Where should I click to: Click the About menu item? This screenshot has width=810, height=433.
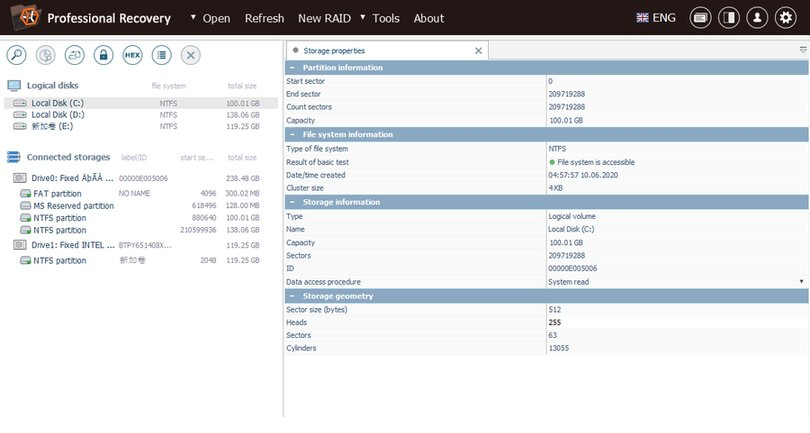[429, 18]
